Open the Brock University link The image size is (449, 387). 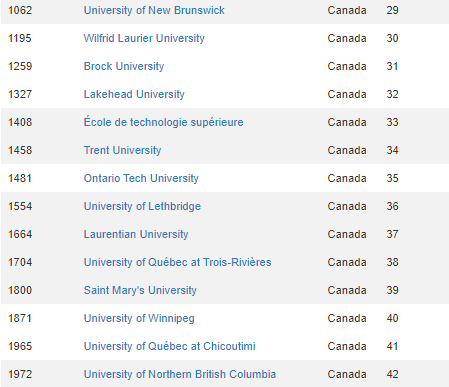[124, 66]
